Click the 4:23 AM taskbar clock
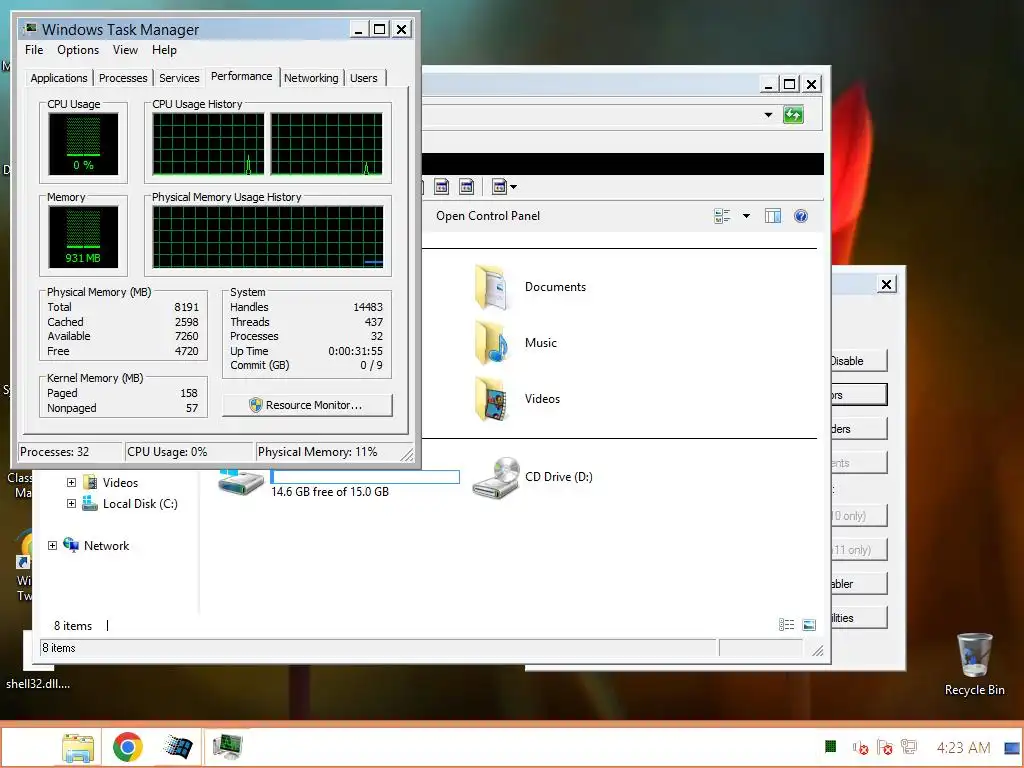The height and width of the screenshot is (768, 1024). pos(963,747)
